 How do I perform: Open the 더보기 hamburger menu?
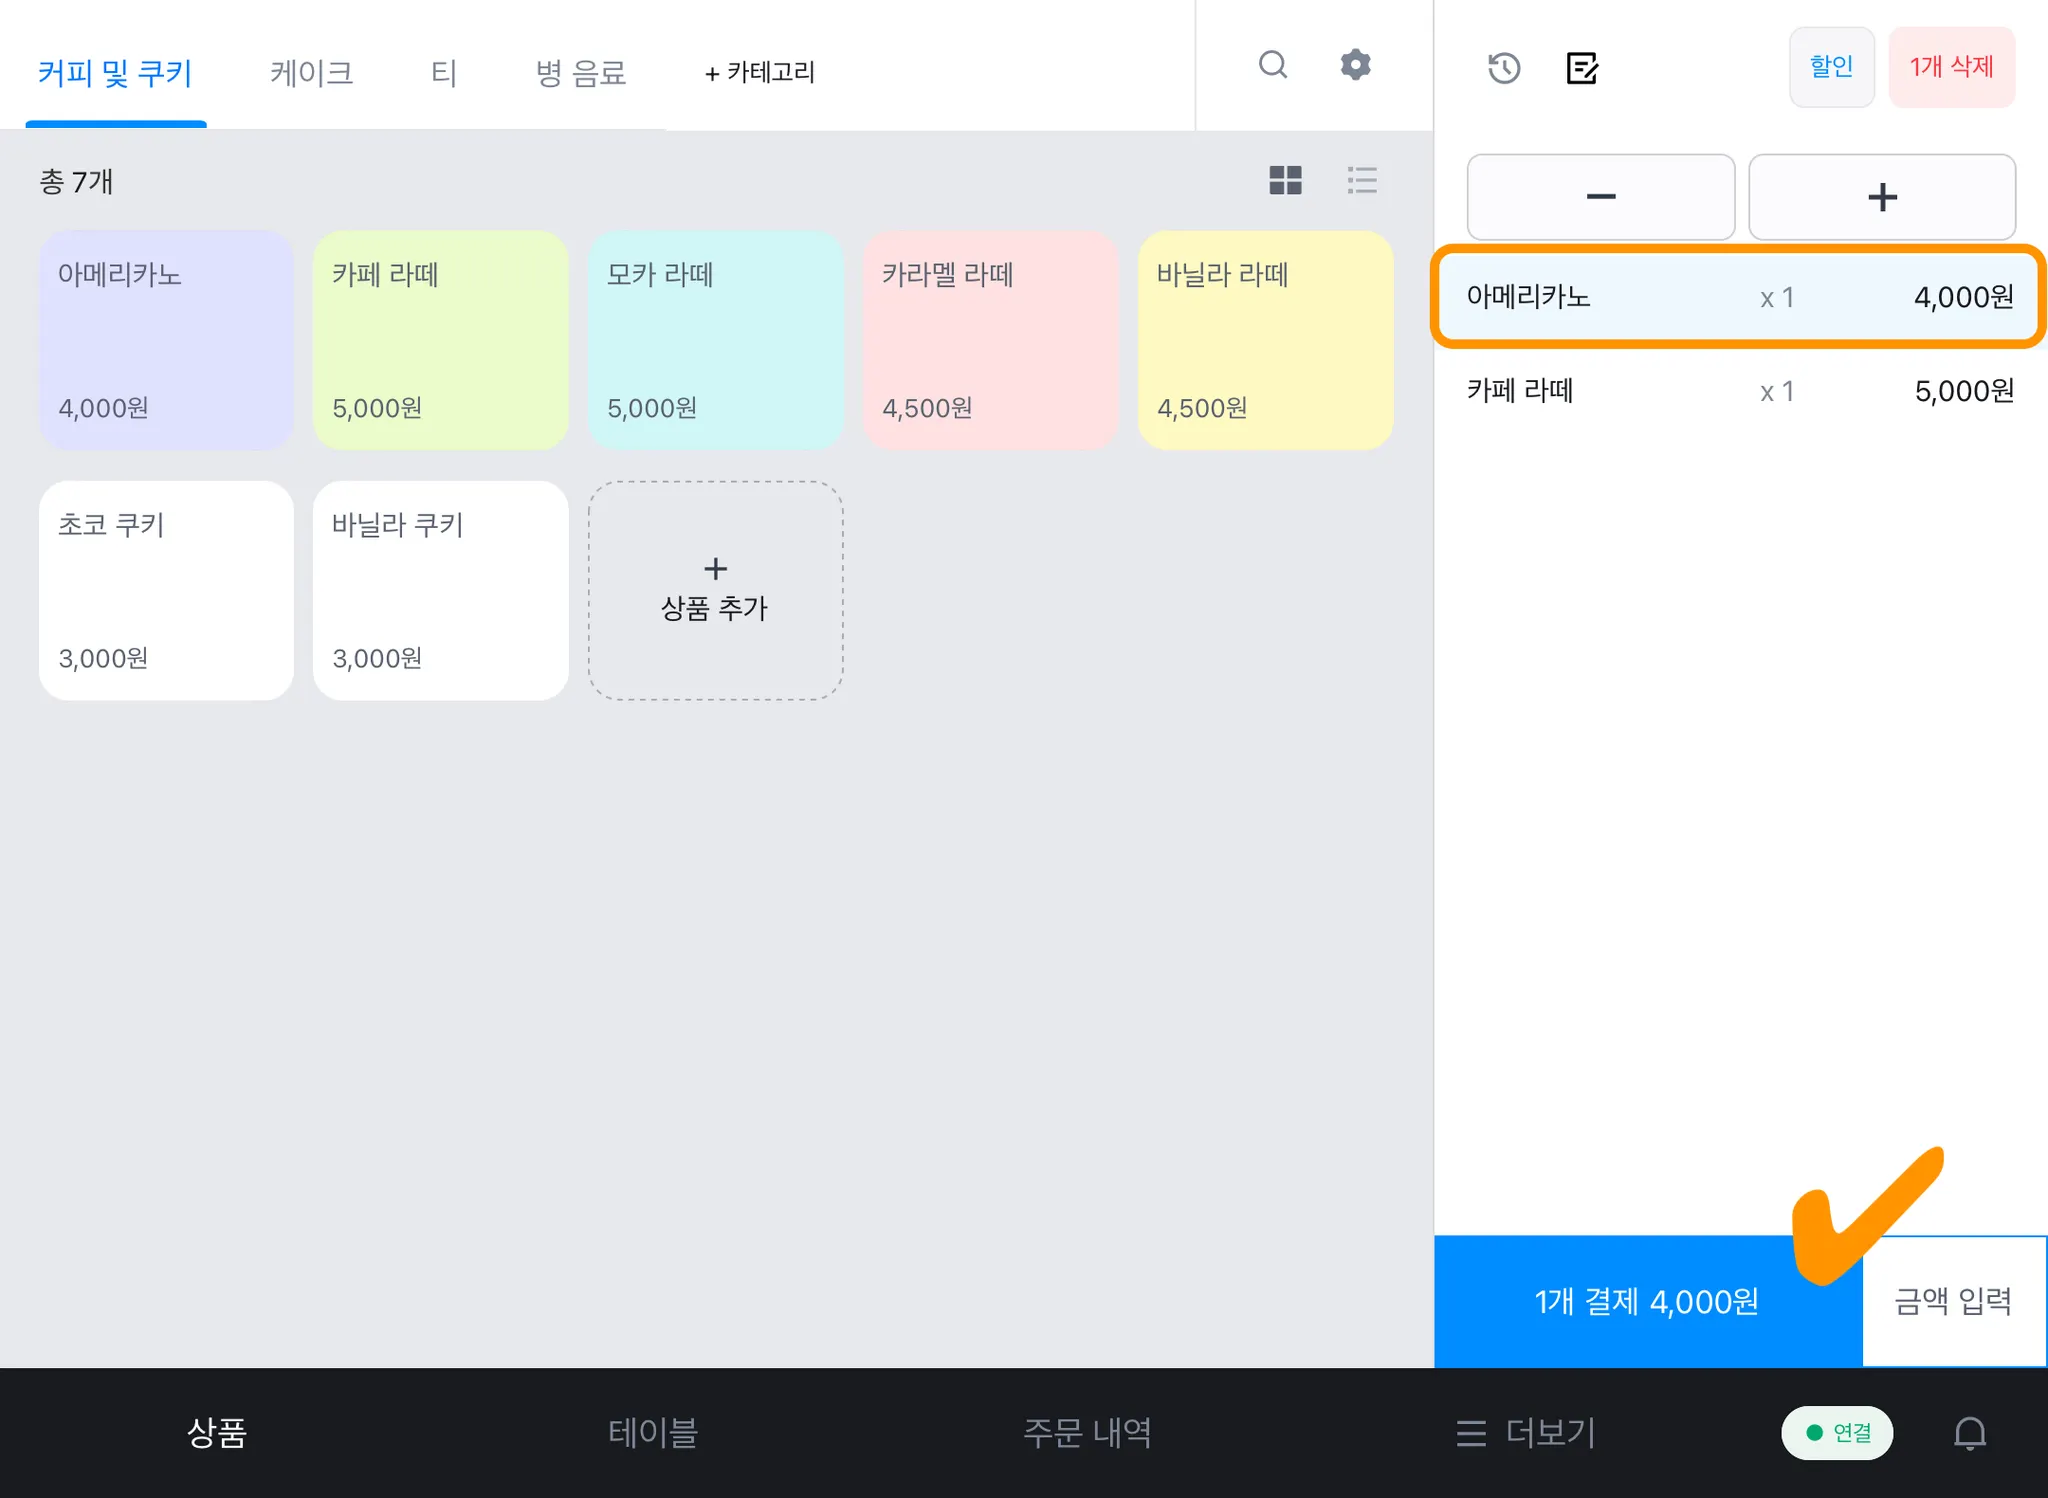point(1526,1433)
